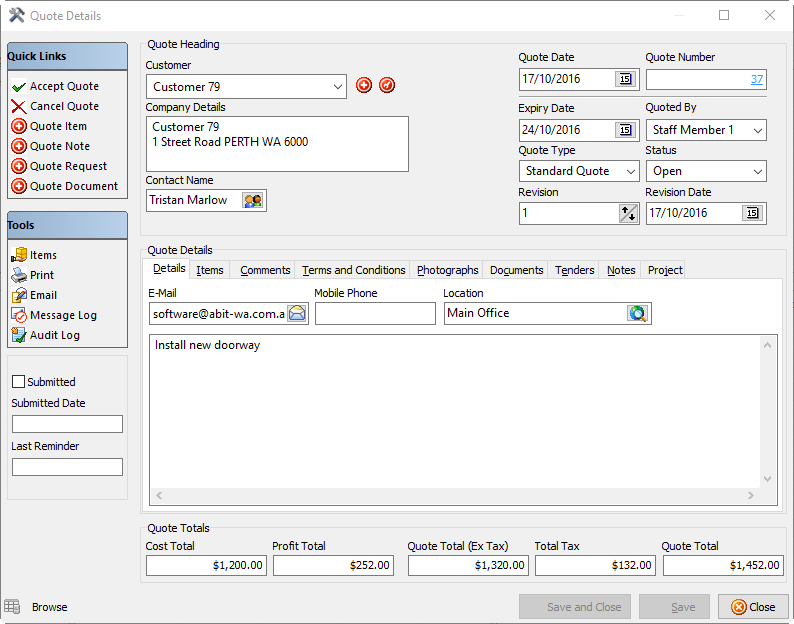Open the Expiry Date calendar picker
The height and width of the screenshot is (624, 794).
[625, 130]
